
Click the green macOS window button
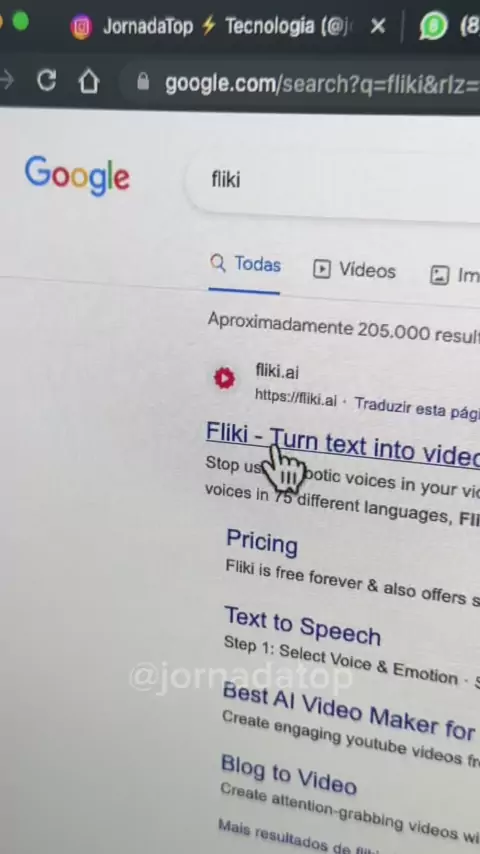point(21,21)
